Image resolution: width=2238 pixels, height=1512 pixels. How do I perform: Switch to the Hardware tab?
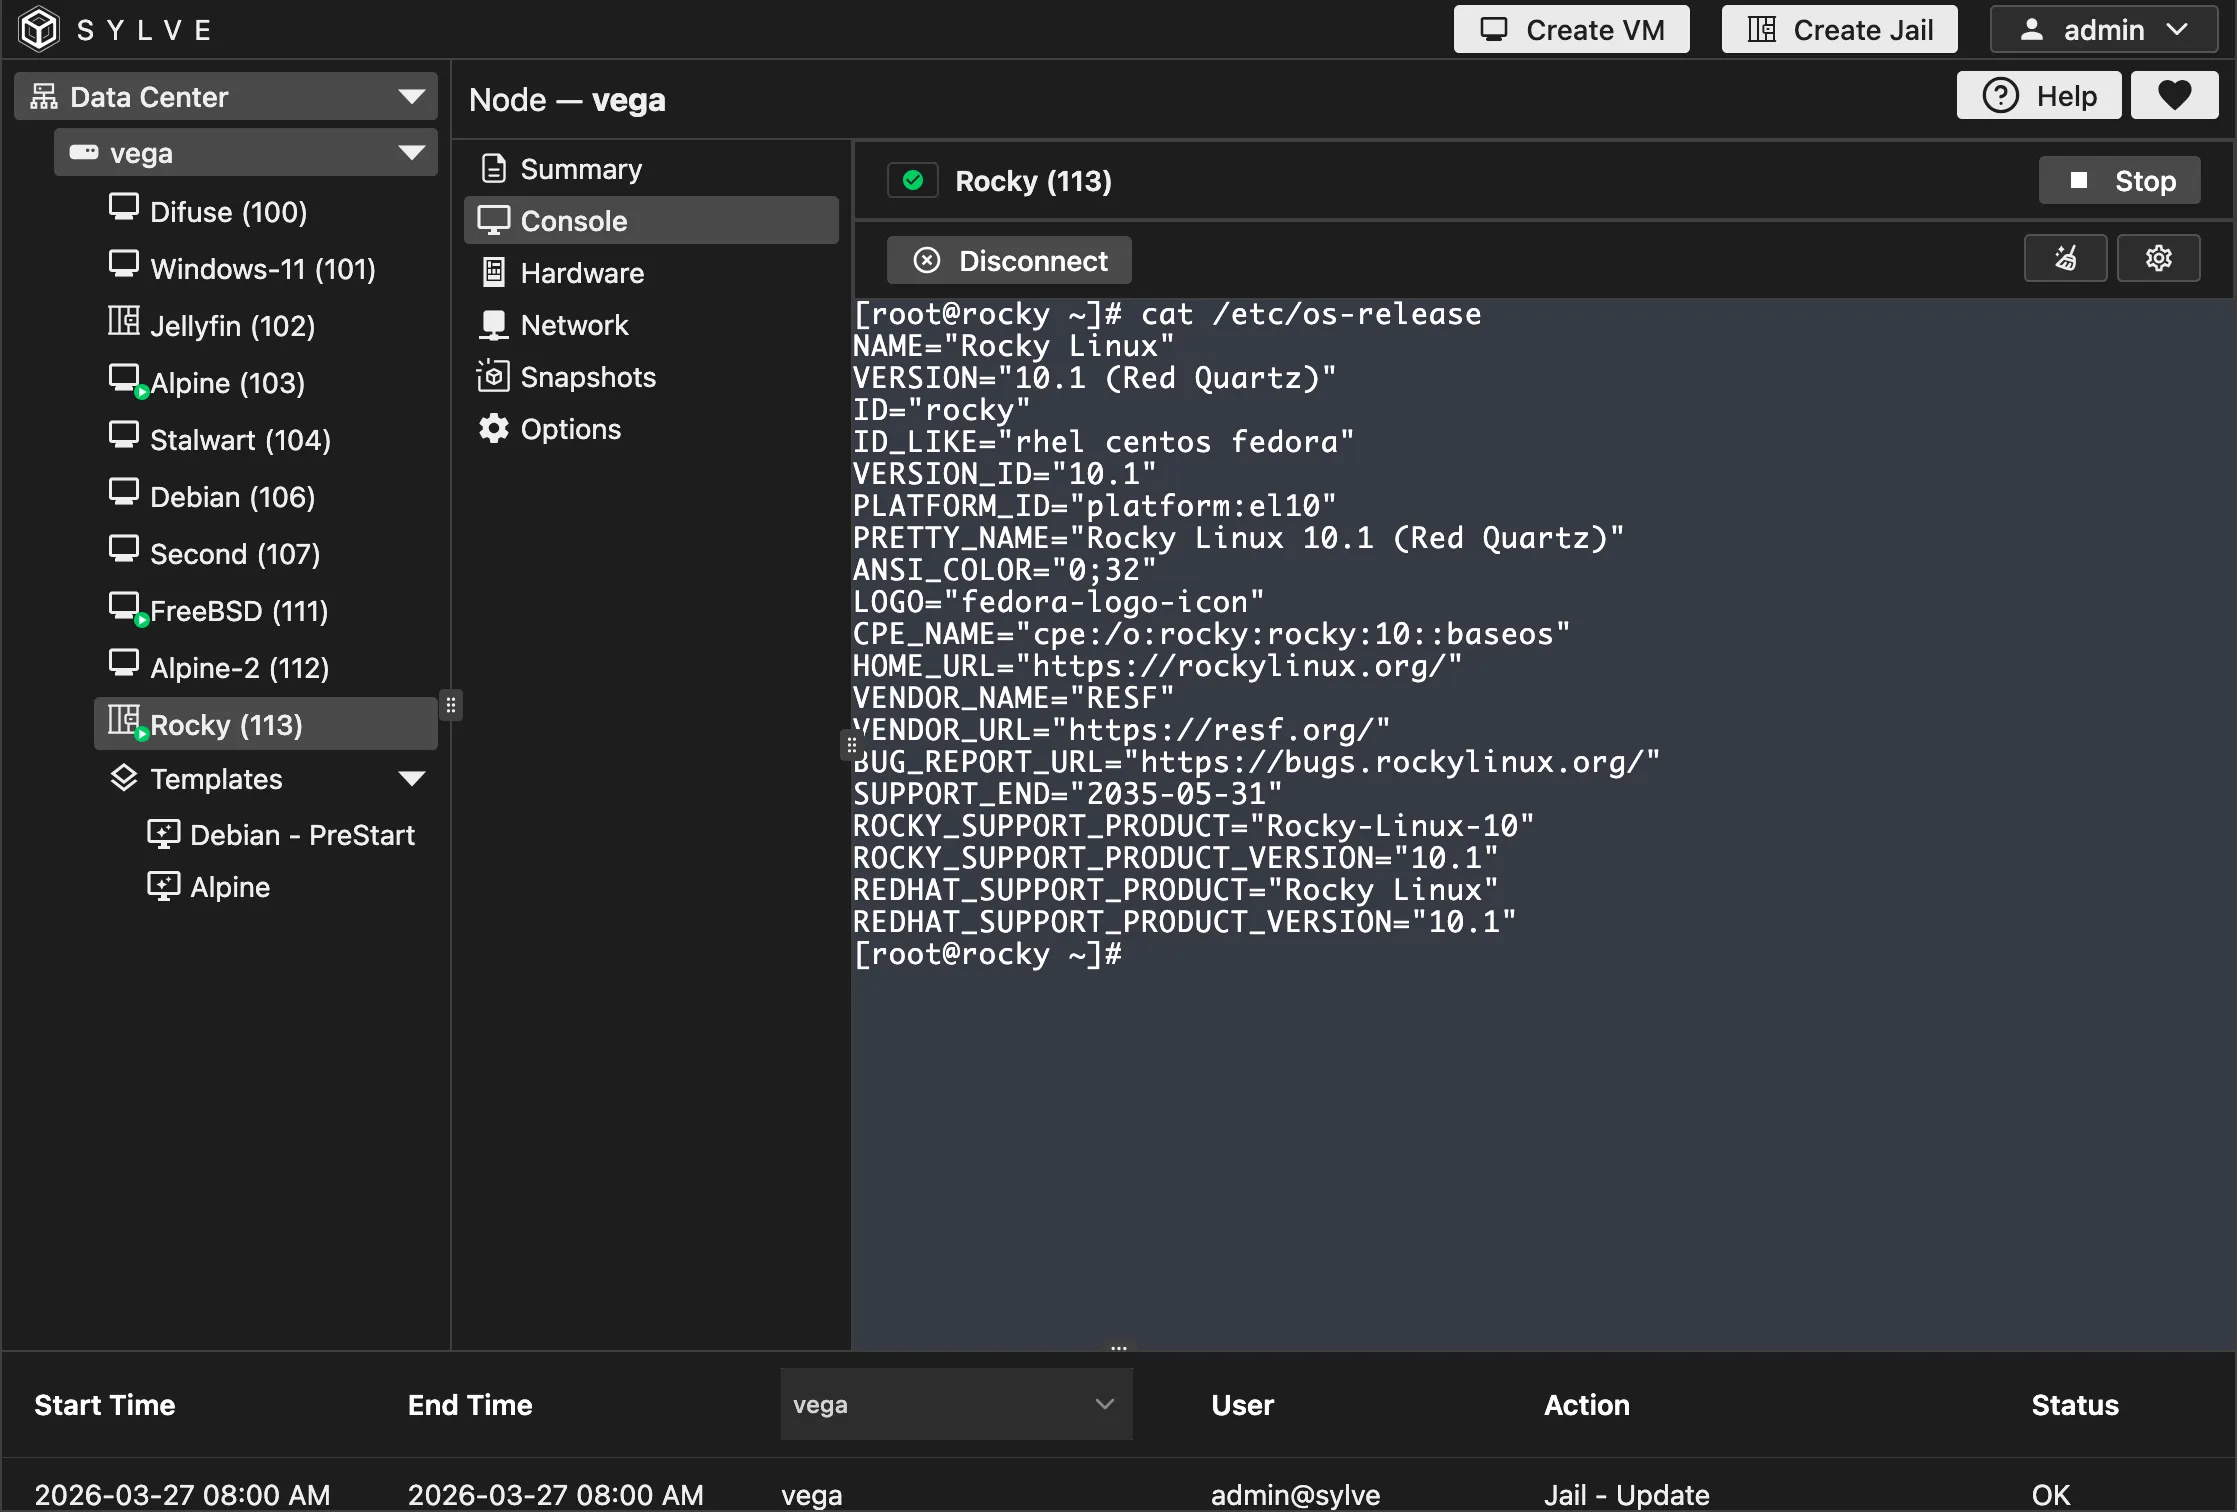click(651, 273)
